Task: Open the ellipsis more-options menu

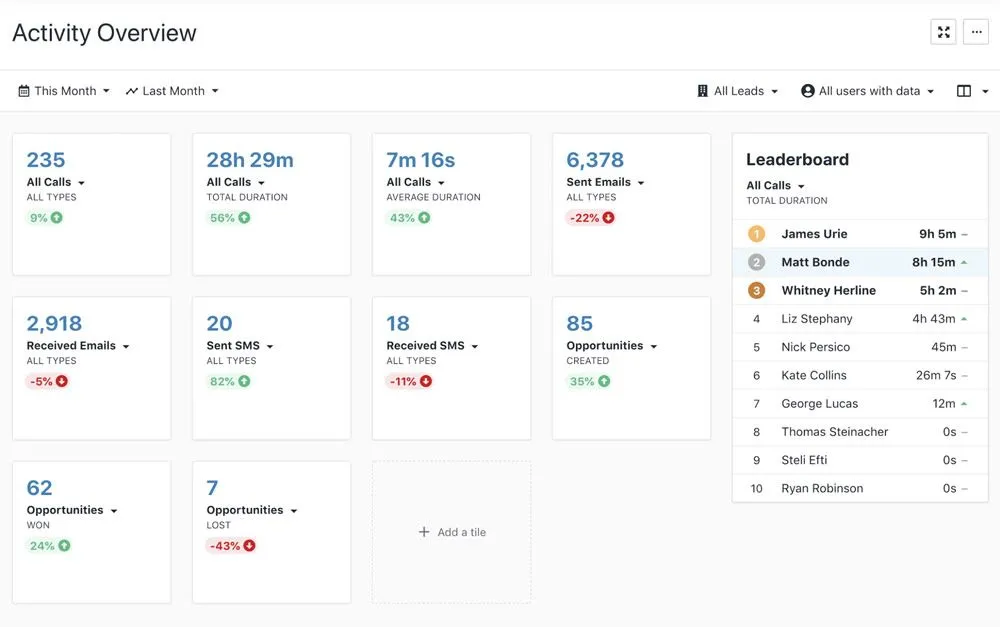Action: click(976, 31)
